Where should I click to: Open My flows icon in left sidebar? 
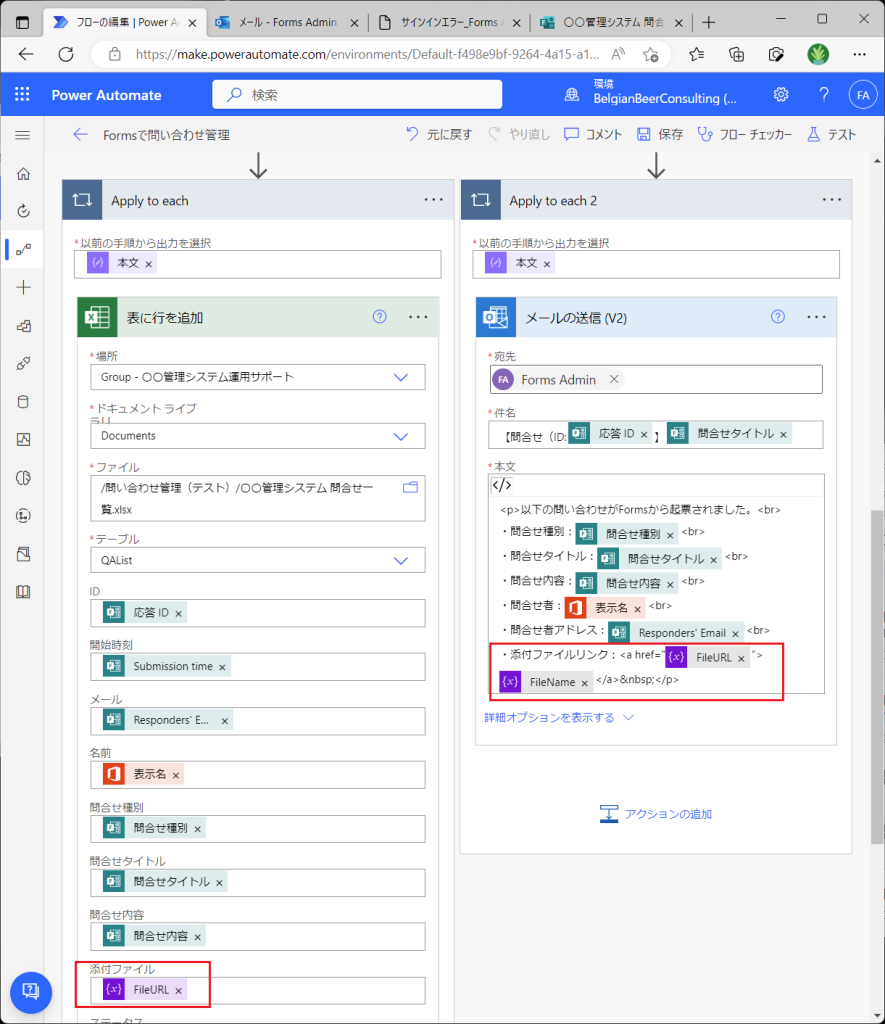[x=24, y=249]
